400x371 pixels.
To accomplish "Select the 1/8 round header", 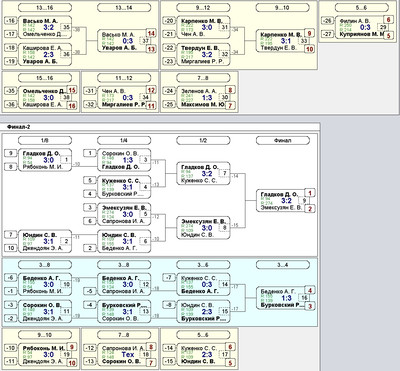I will pos(45,140).
